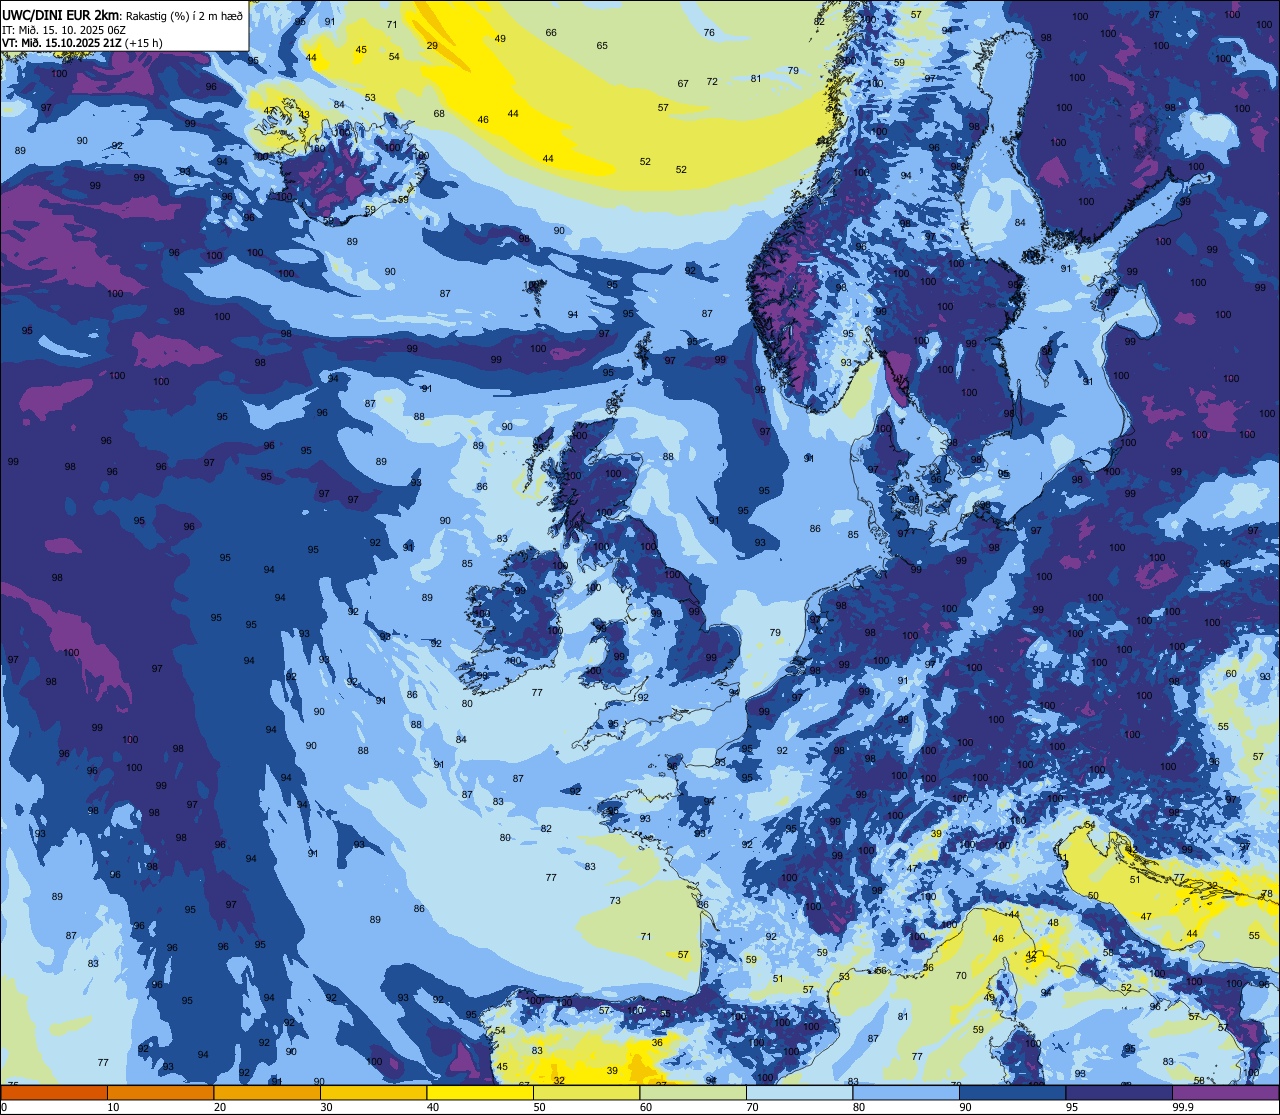Click the medium blue 90–95 legend segment
The height and width of the screenshot is (1115, 1280).
pos(1013,1092)
